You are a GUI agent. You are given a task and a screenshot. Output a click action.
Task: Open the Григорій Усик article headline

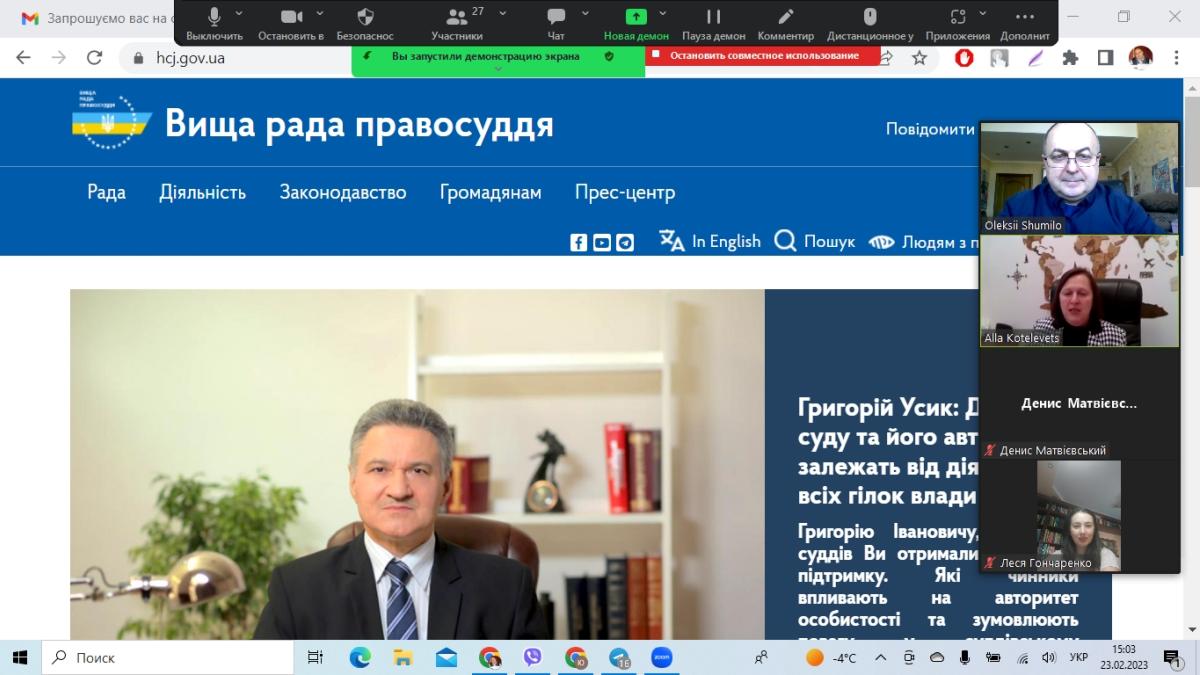[888, 451]
